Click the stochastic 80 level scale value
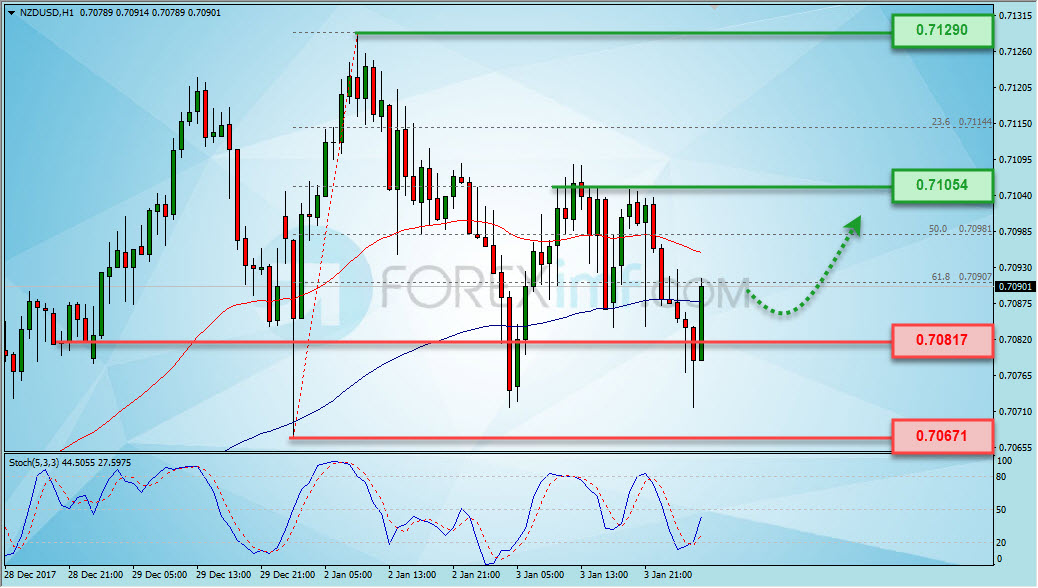This screenshot has height=588, width=1038. coord(1001,477)
